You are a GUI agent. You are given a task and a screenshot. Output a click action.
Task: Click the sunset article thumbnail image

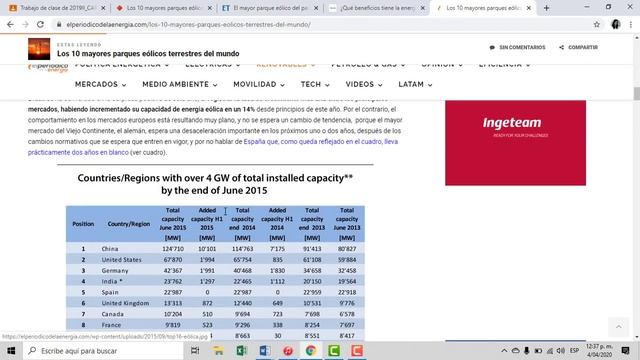39,49
